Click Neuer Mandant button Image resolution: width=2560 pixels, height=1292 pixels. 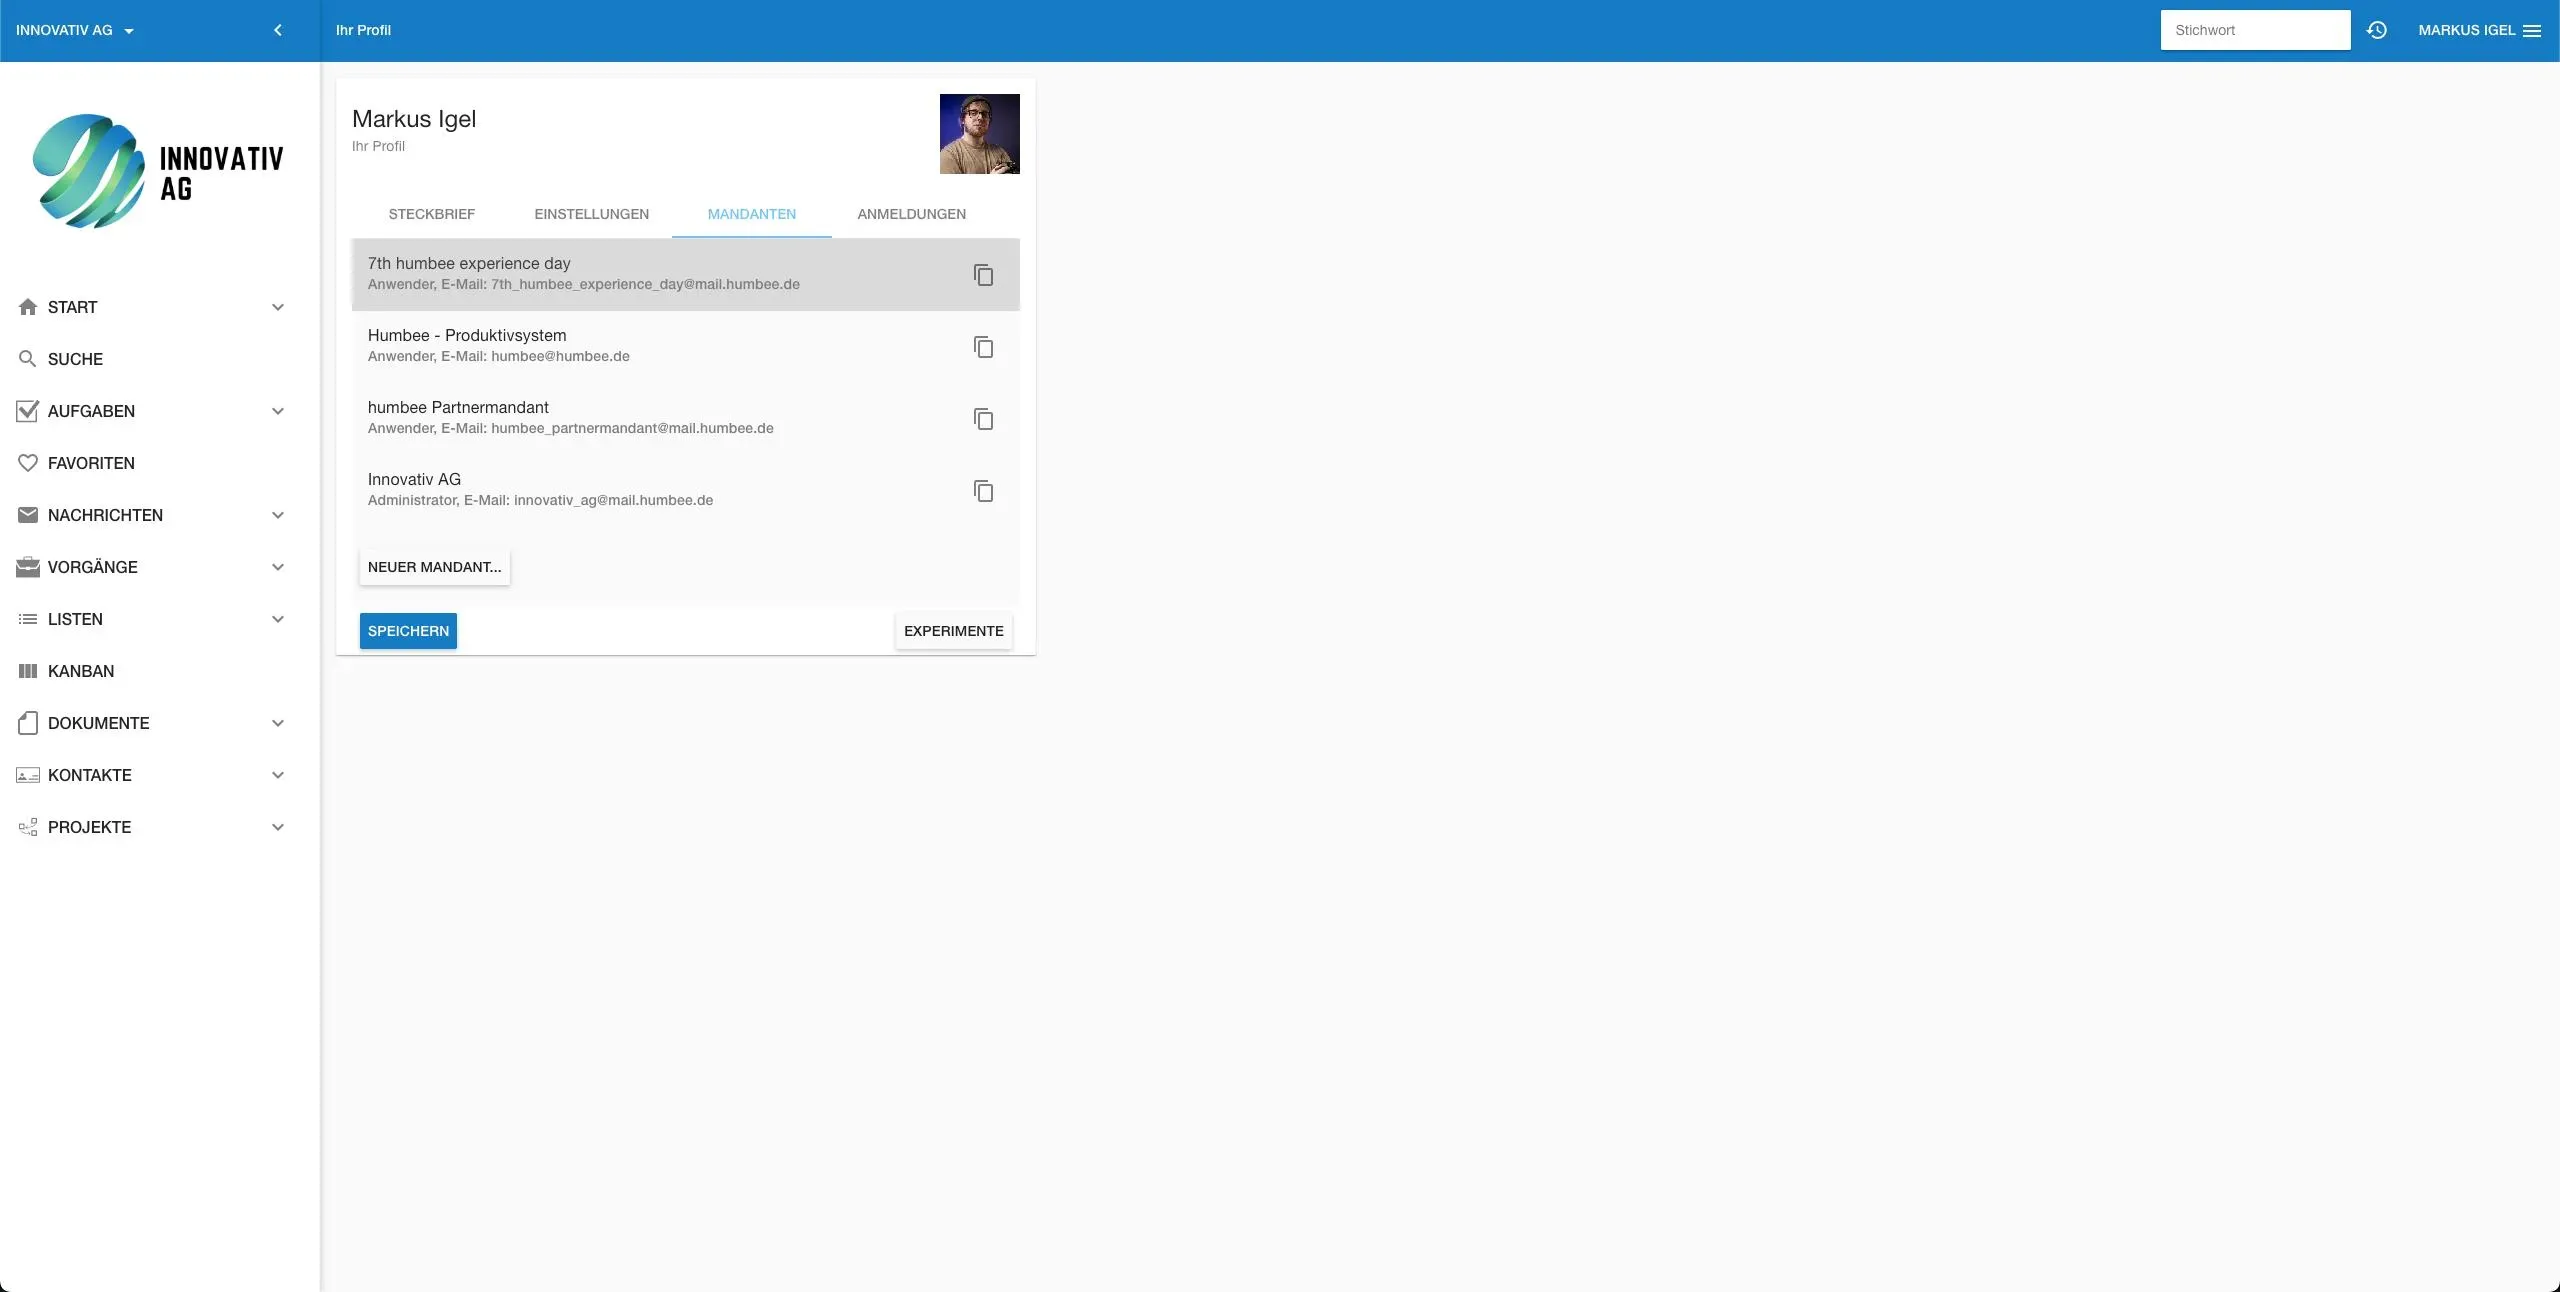coord(434,567)
